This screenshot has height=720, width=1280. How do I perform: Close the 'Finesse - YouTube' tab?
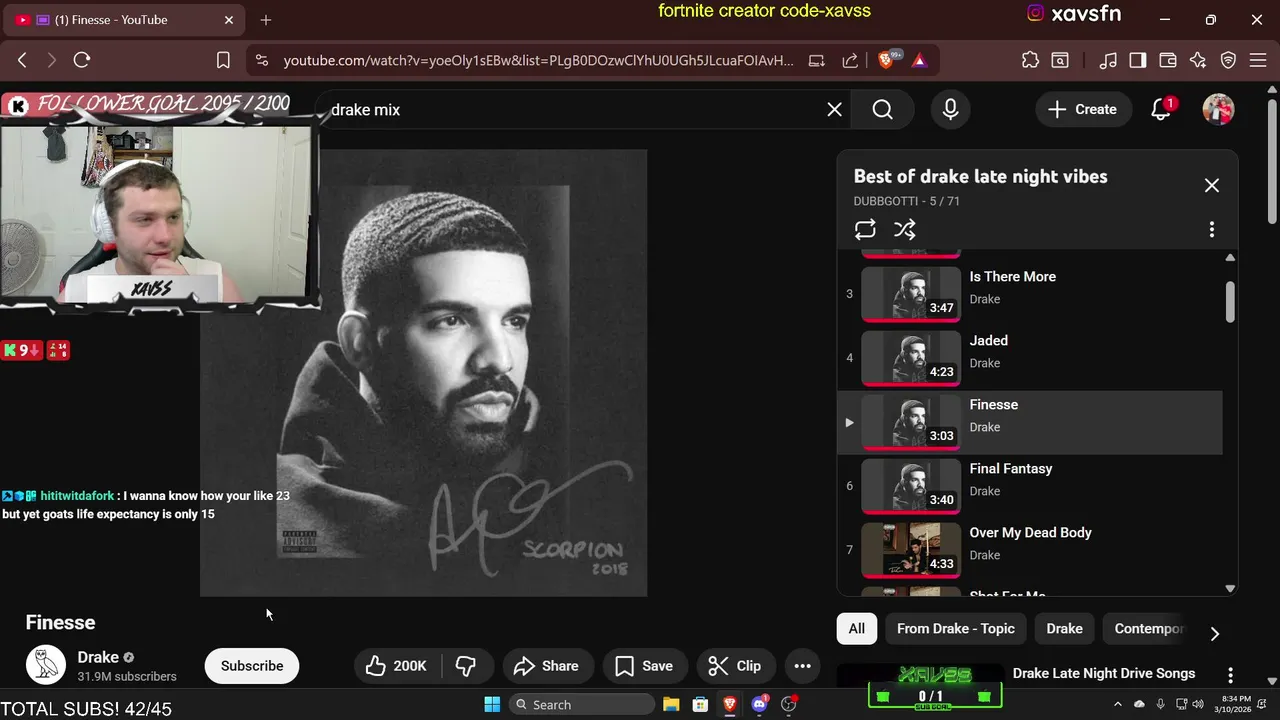pos(229,20)
